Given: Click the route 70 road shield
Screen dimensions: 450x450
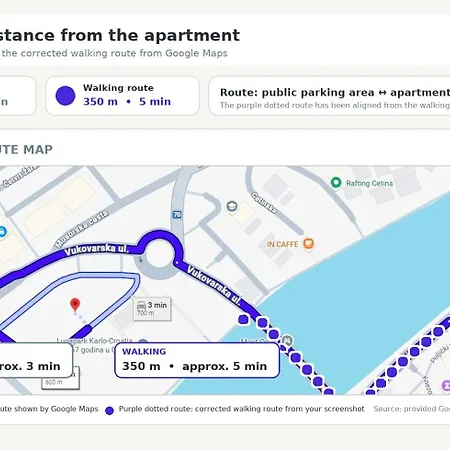Looking at the screenshot, I should coord(177,215).
